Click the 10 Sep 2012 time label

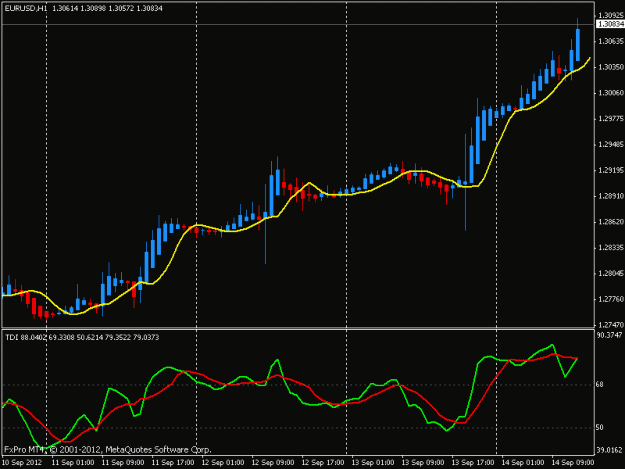(x=22, y=463)
